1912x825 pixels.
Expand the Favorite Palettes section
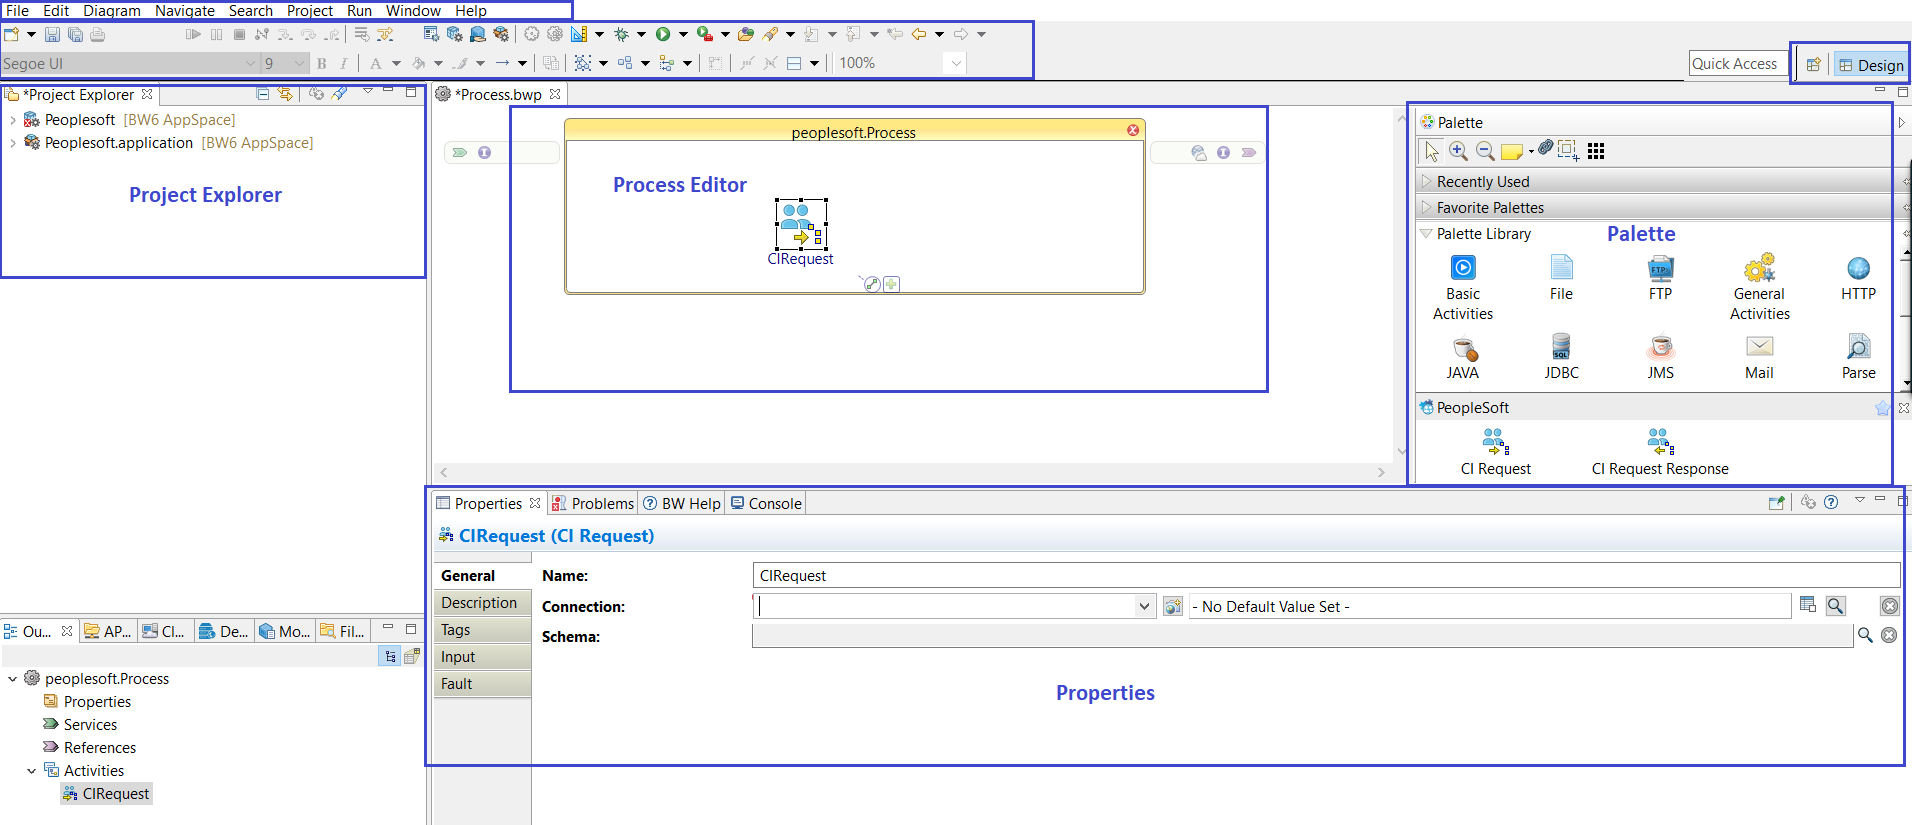1427,208
